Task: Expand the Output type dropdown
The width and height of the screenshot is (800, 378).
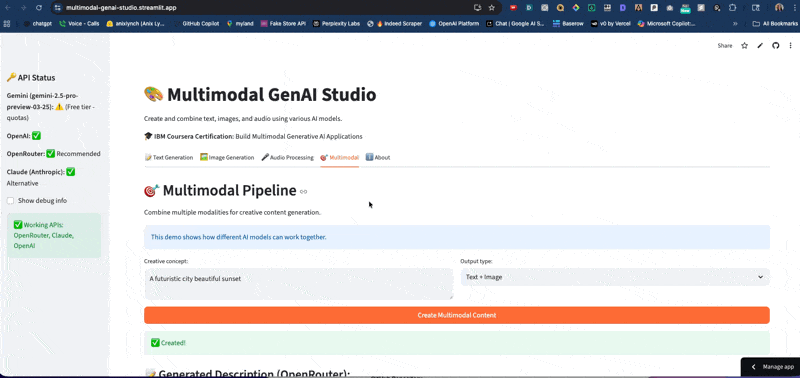Action: pos(615,277)
